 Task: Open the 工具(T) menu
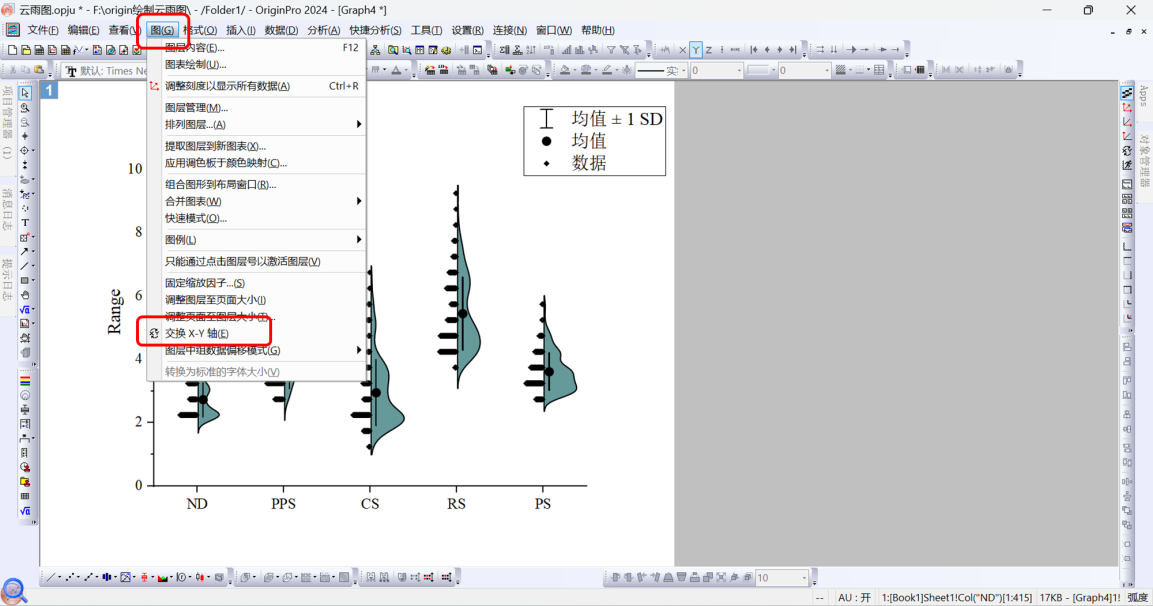pos(426,30)
